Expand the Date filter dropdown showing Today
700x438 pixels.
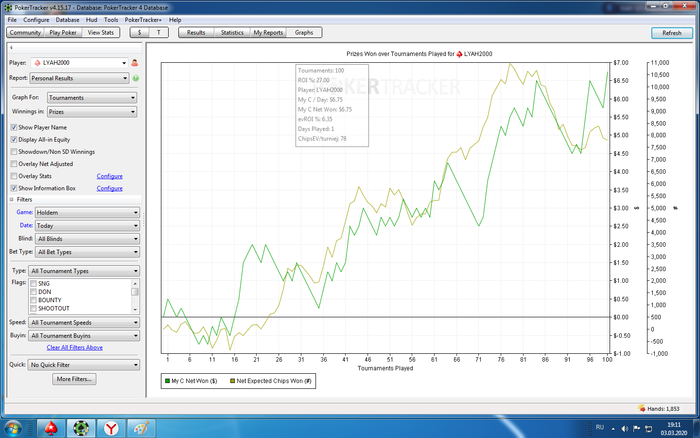pos(87,226)
